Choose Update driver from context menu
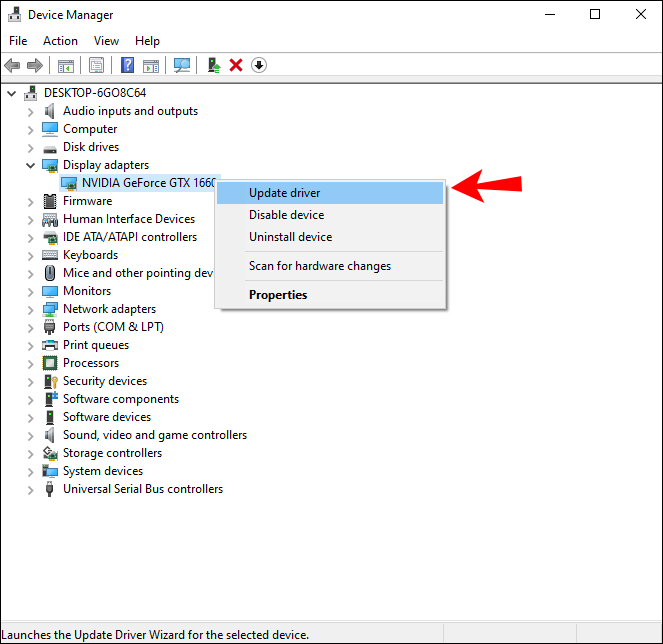The image size is (663, 644). pos(330,193)
